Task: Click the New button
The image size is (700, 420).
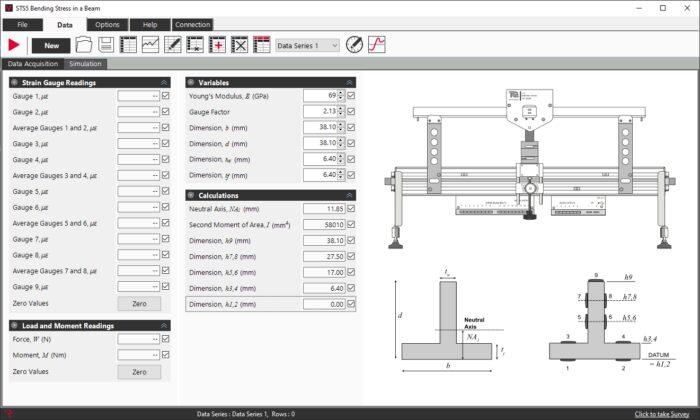Action: tap(50, 45)
